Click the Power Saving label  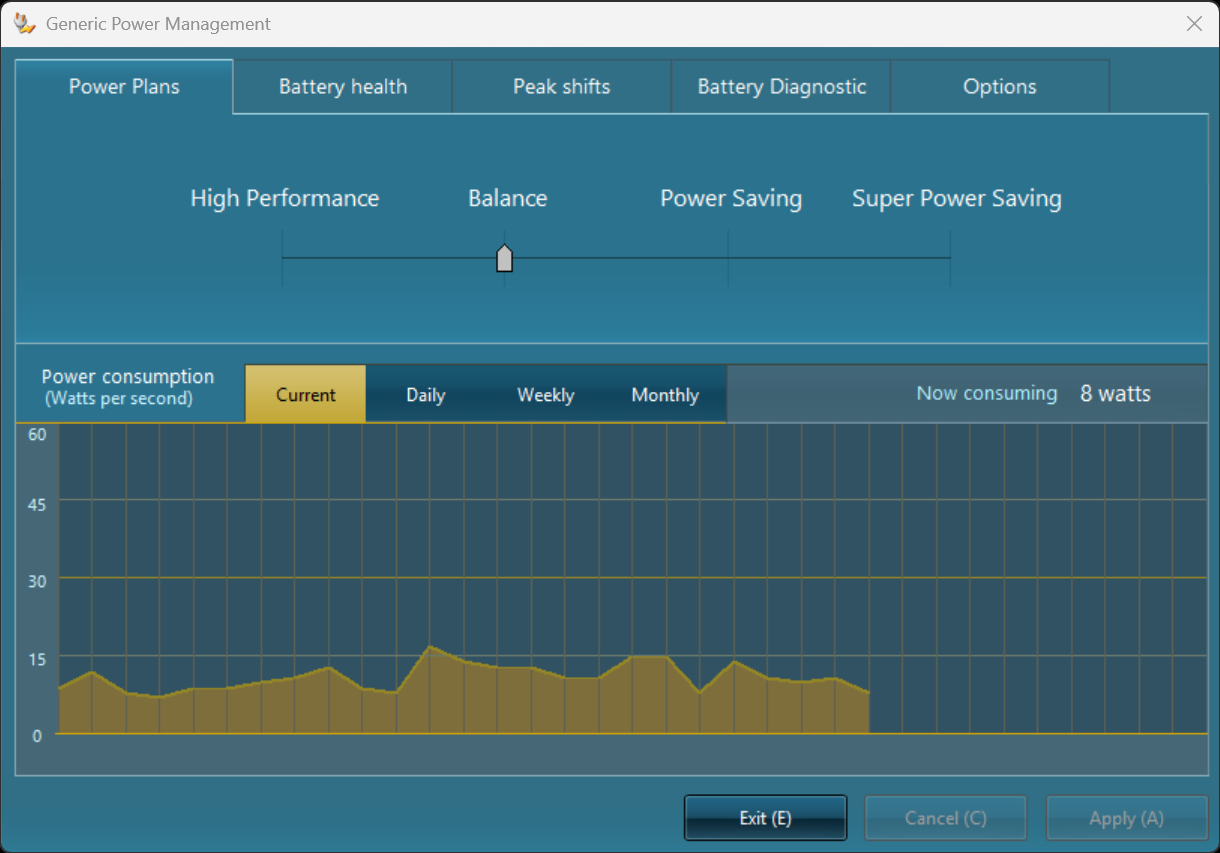point(731,198)
